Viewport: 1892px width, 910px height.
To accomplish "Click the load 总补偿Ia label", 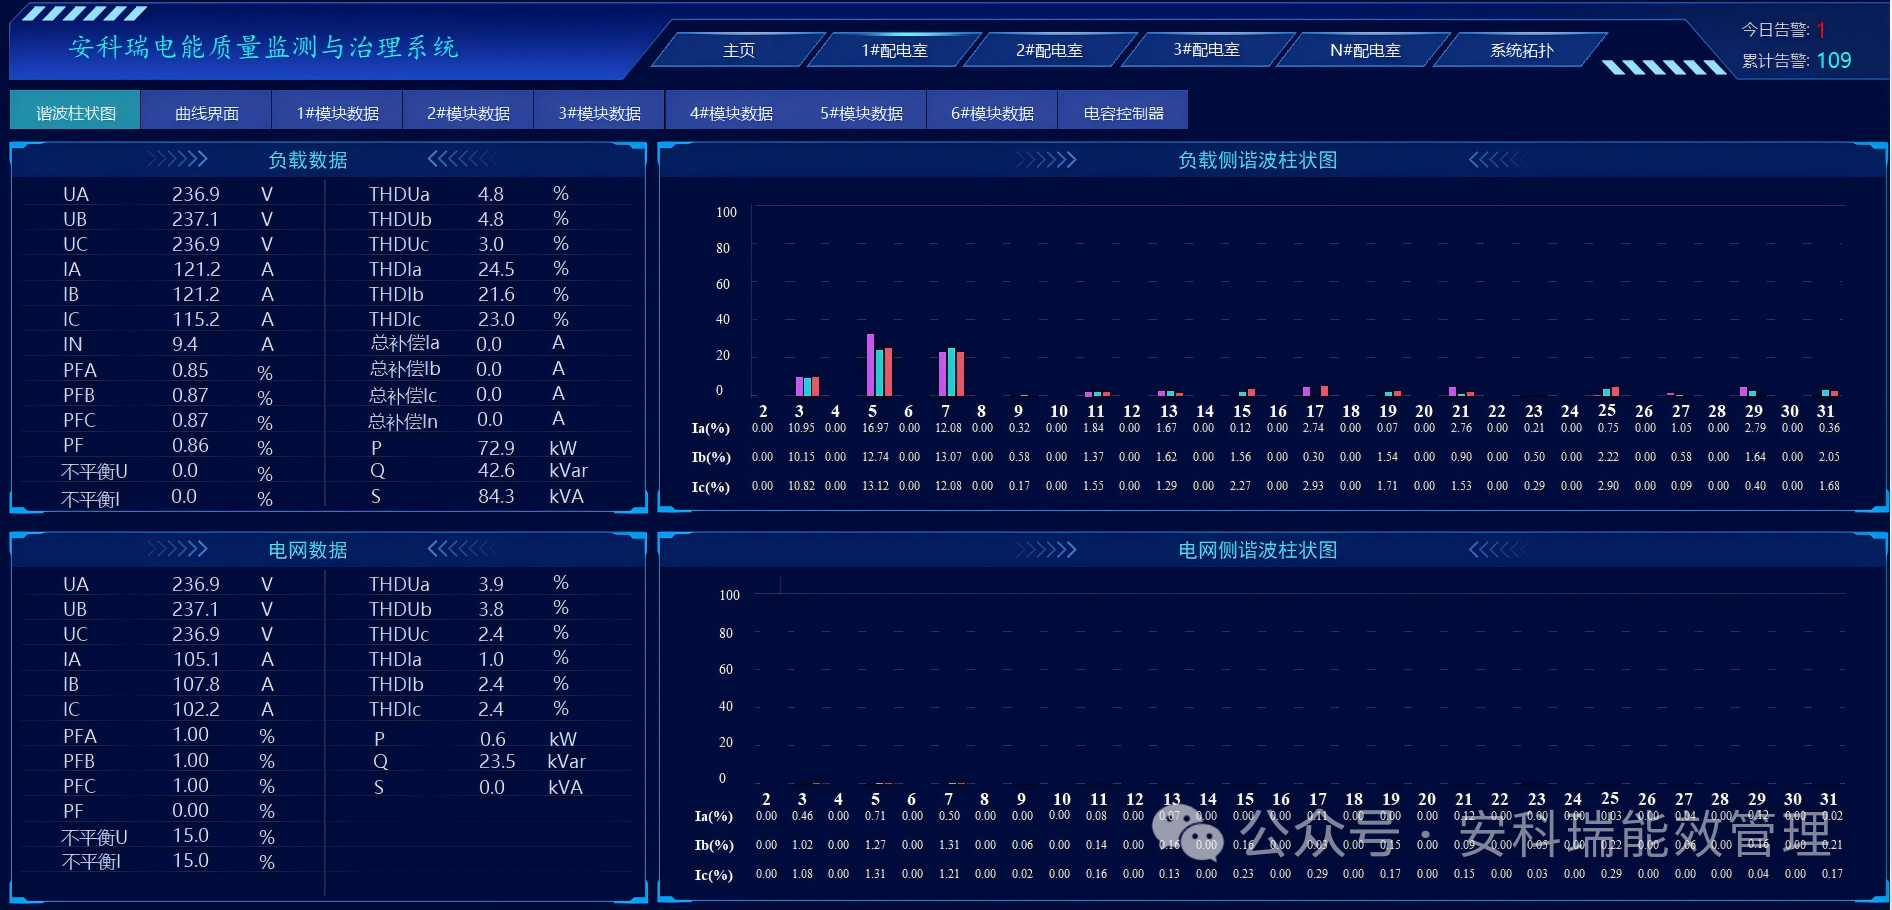I will 404,343.
